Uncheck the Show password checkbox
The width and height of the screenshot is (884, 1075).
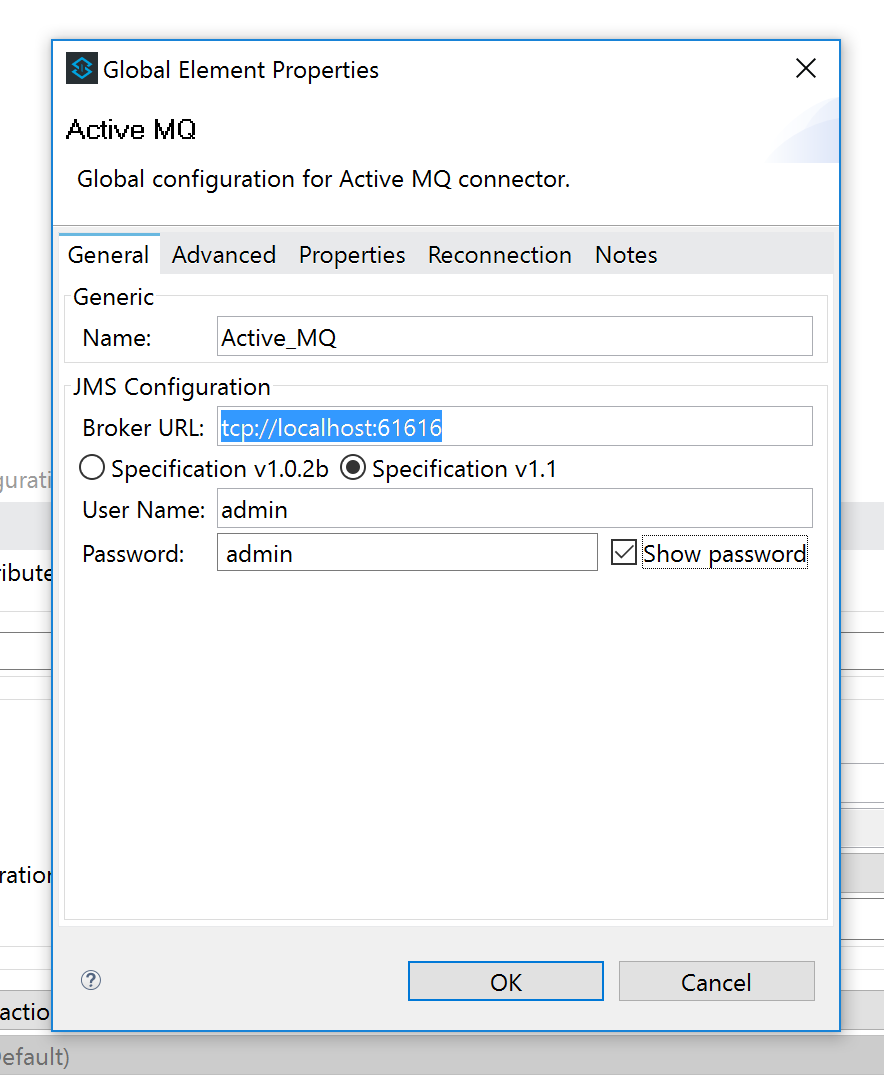coord(624,552)
